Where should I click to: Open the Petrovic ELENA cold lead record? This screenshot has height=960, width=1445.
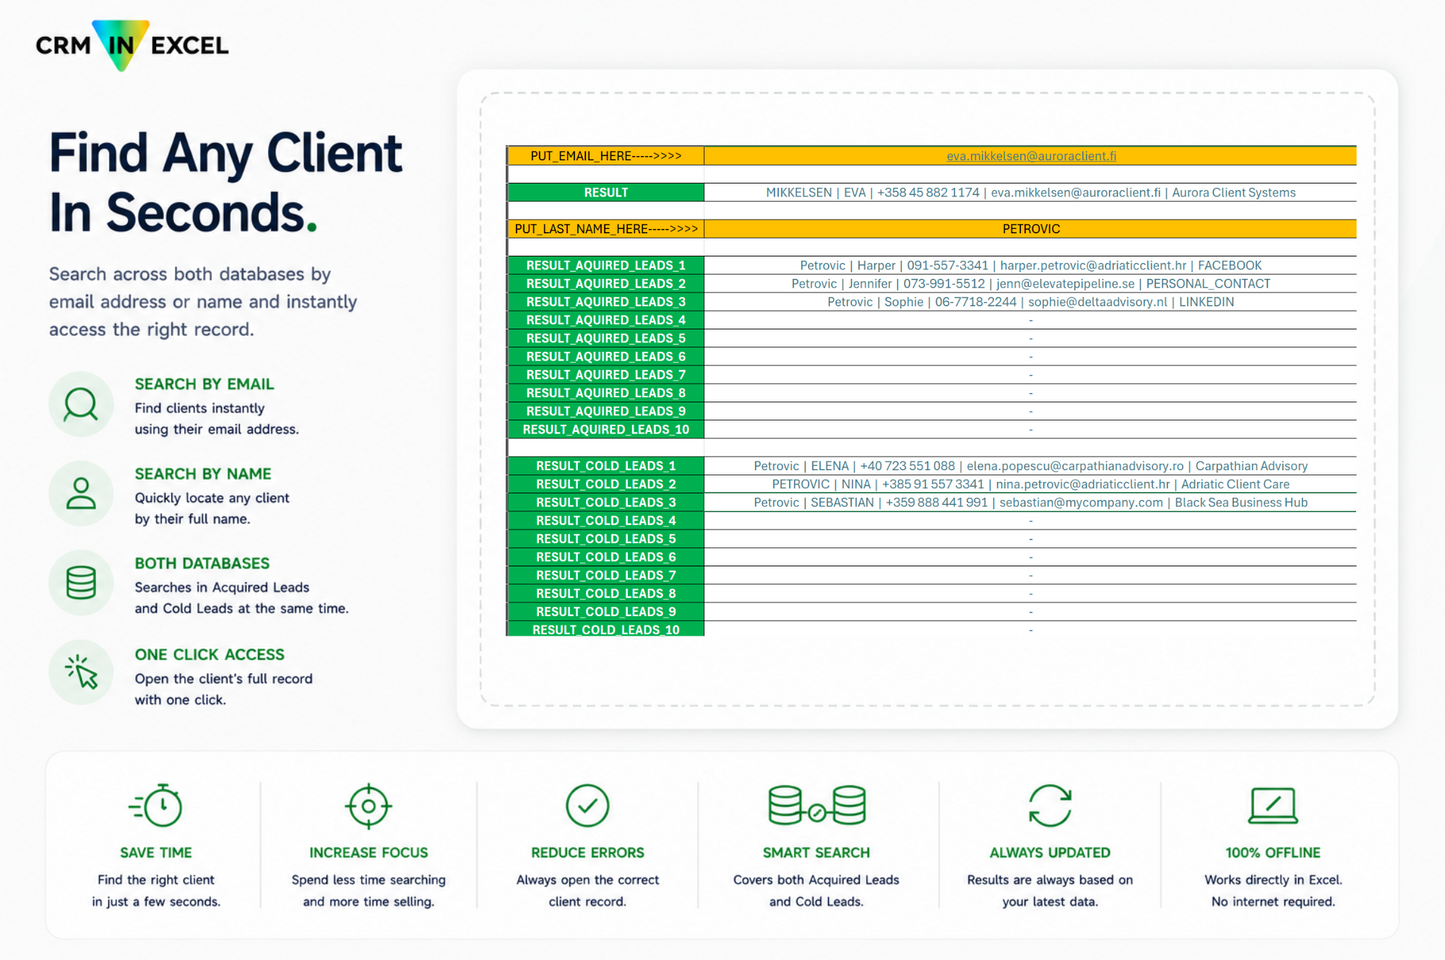click(1031, 466)
